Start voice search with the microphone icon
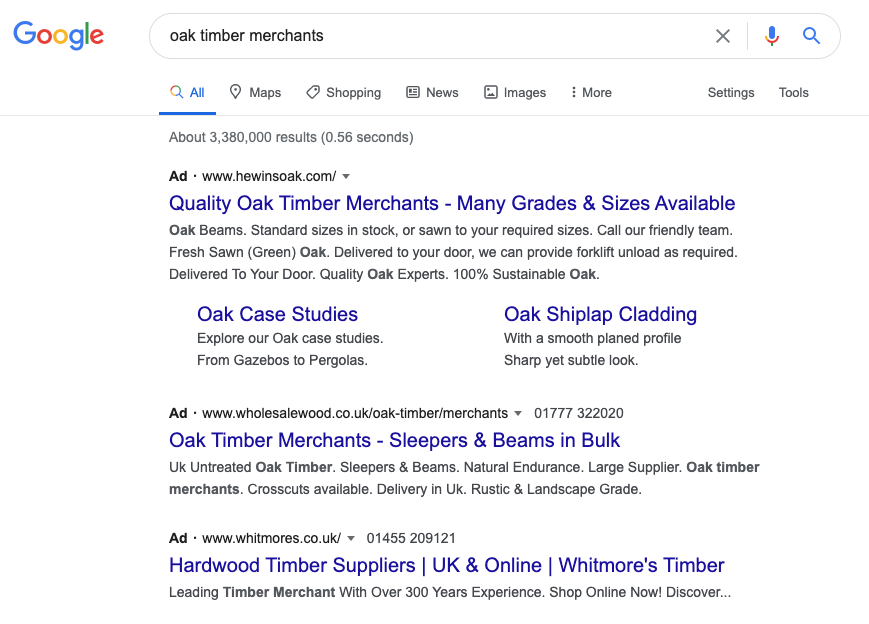 [771, 36]
